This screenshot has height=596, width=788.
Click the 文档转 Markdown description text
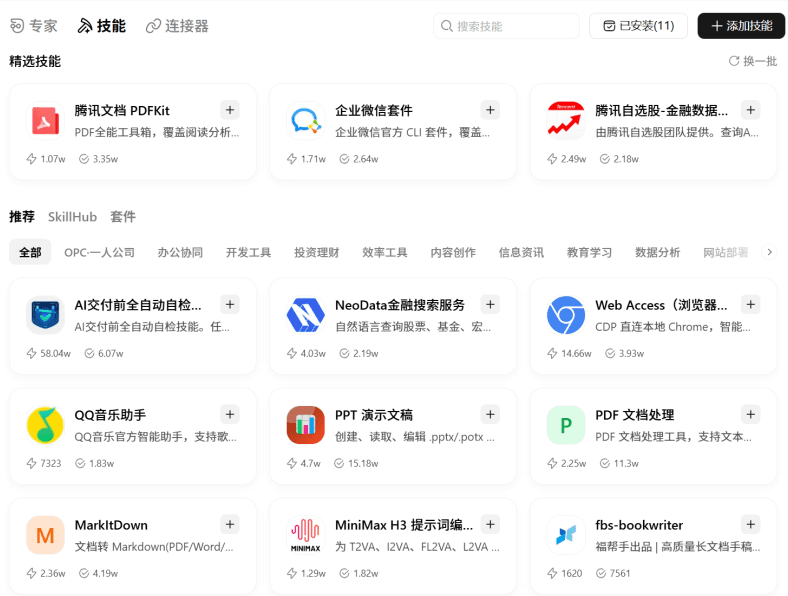coord(154,547)
